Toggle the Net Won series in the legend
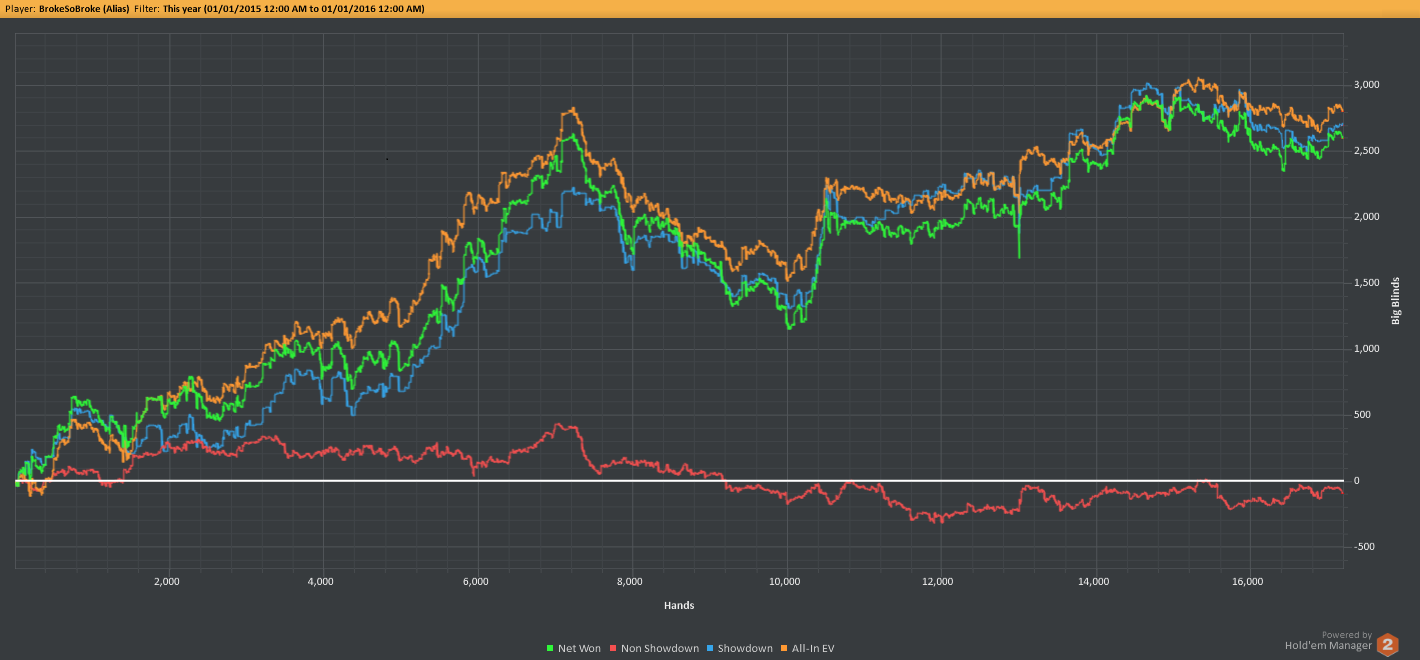1420x660 pixels. pyautogui.click(x=574, y=649)
